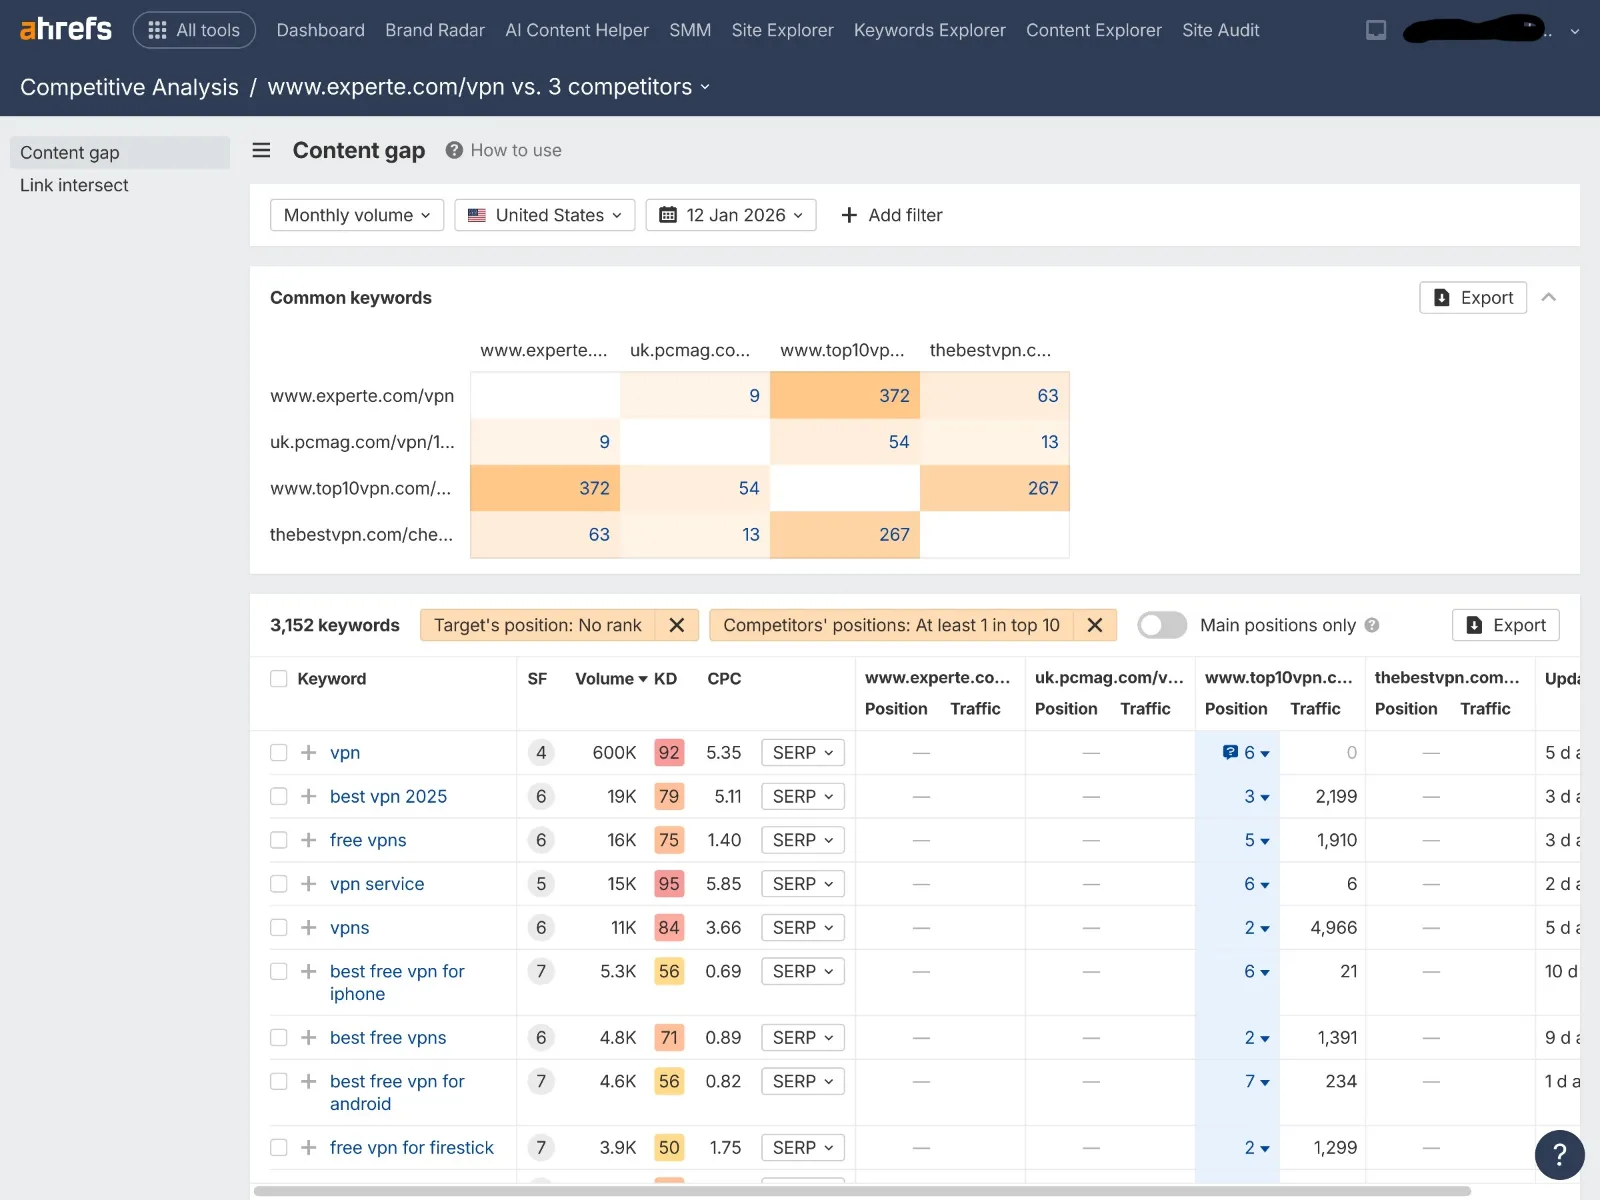The width and height of the screenshot is (1600, 1200).
Task: Go to Dashboard in top navigation
Action: tap(320, 30)
